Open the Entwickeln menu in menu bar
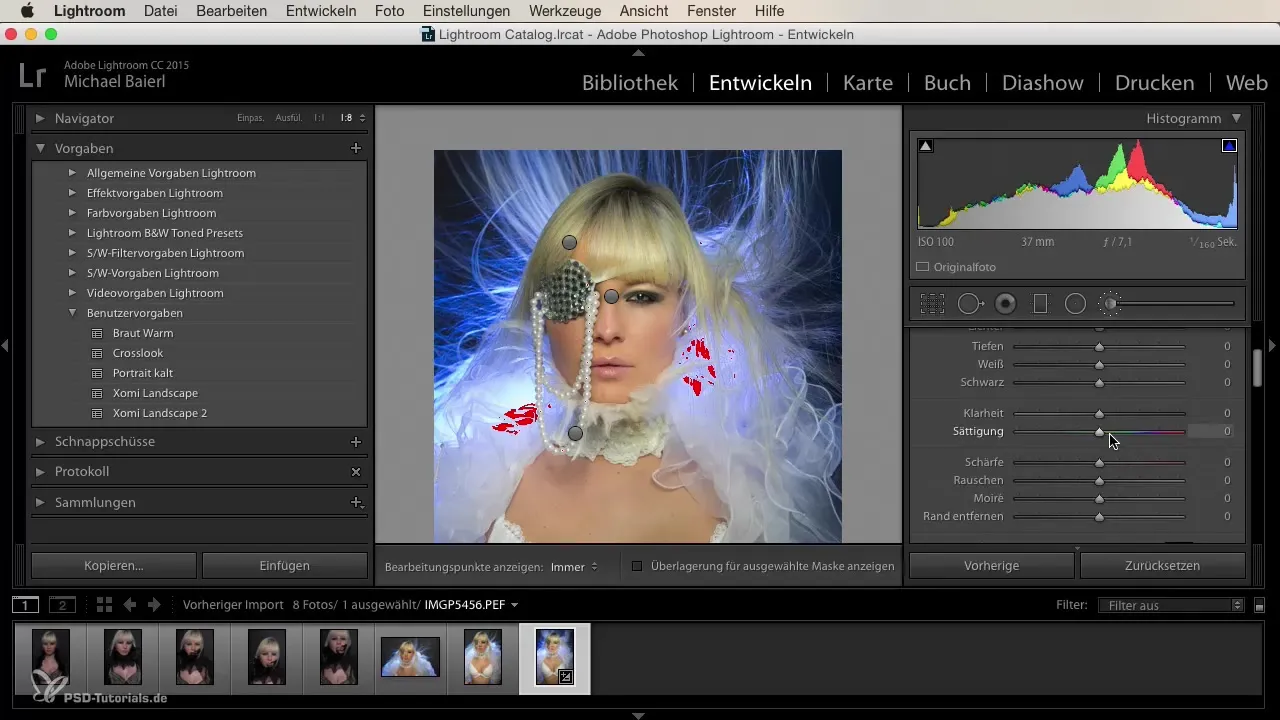 coord(321,11)
